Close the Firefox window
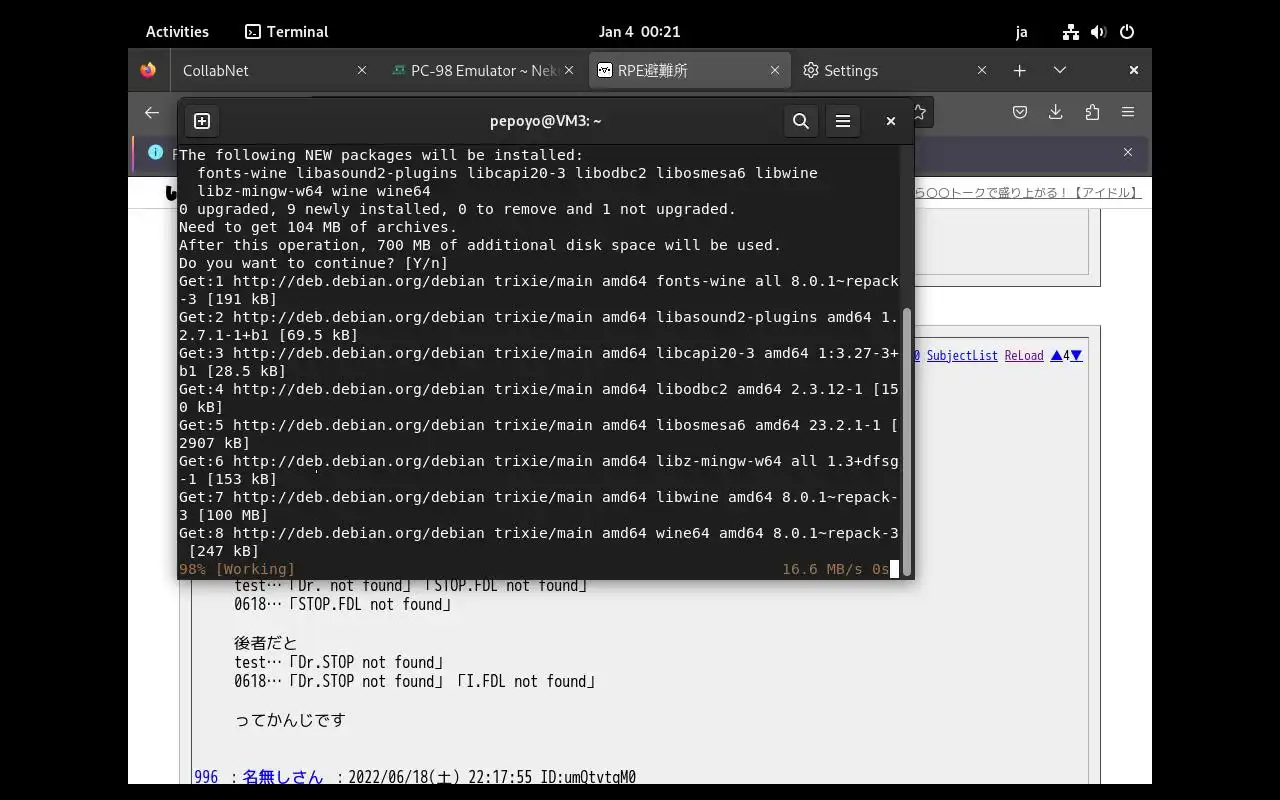Image resolution: width=1280 pixels, height=800 pixels. (1133, 70)
